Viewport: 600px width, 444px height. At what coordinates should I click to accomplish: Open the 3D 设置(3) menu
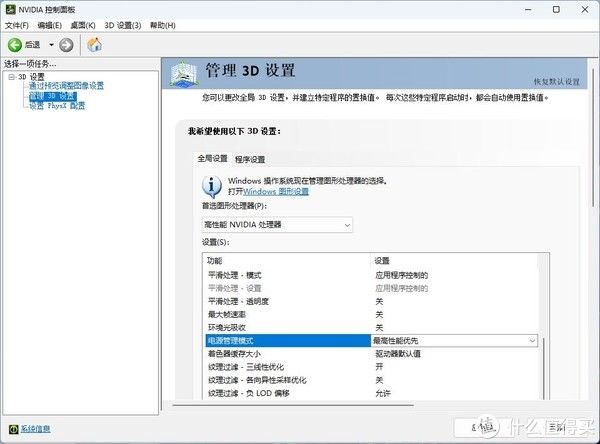[x=123, y=25]
